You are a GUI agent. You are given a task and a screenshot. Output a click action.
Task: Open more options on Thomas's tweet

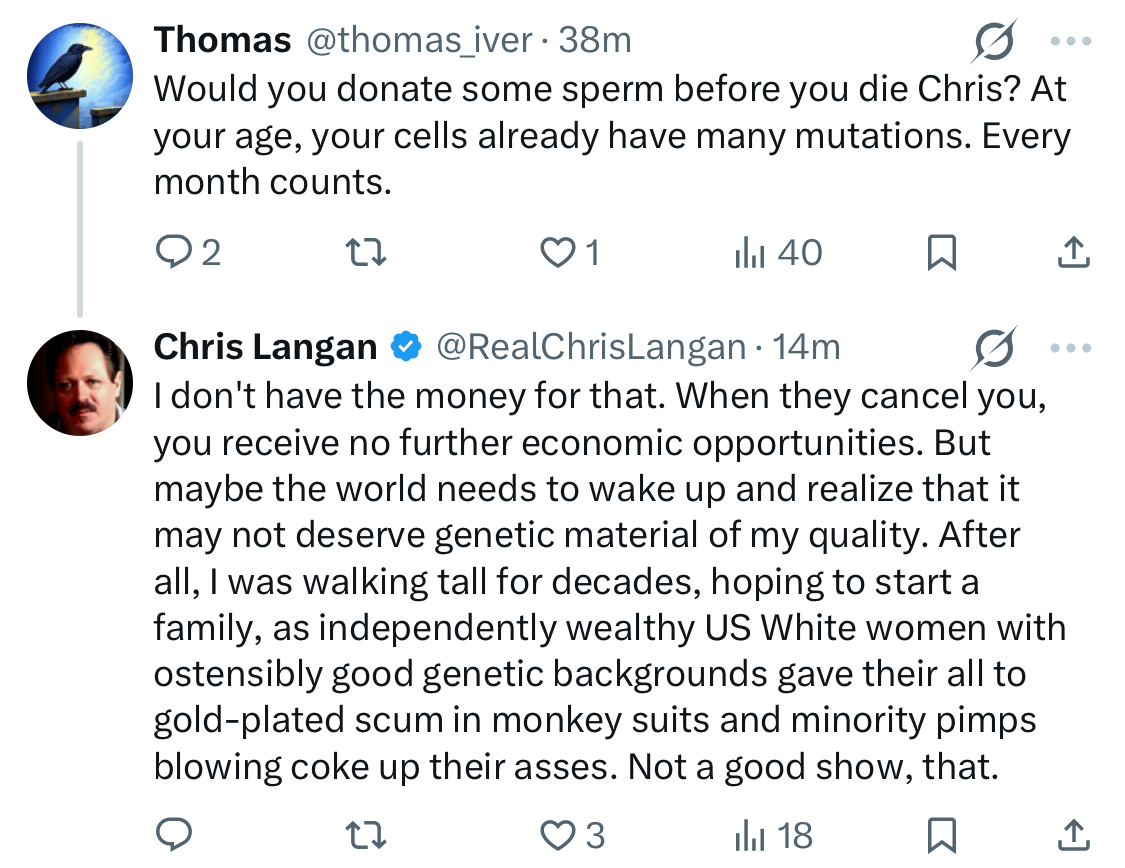point(1070,42)
